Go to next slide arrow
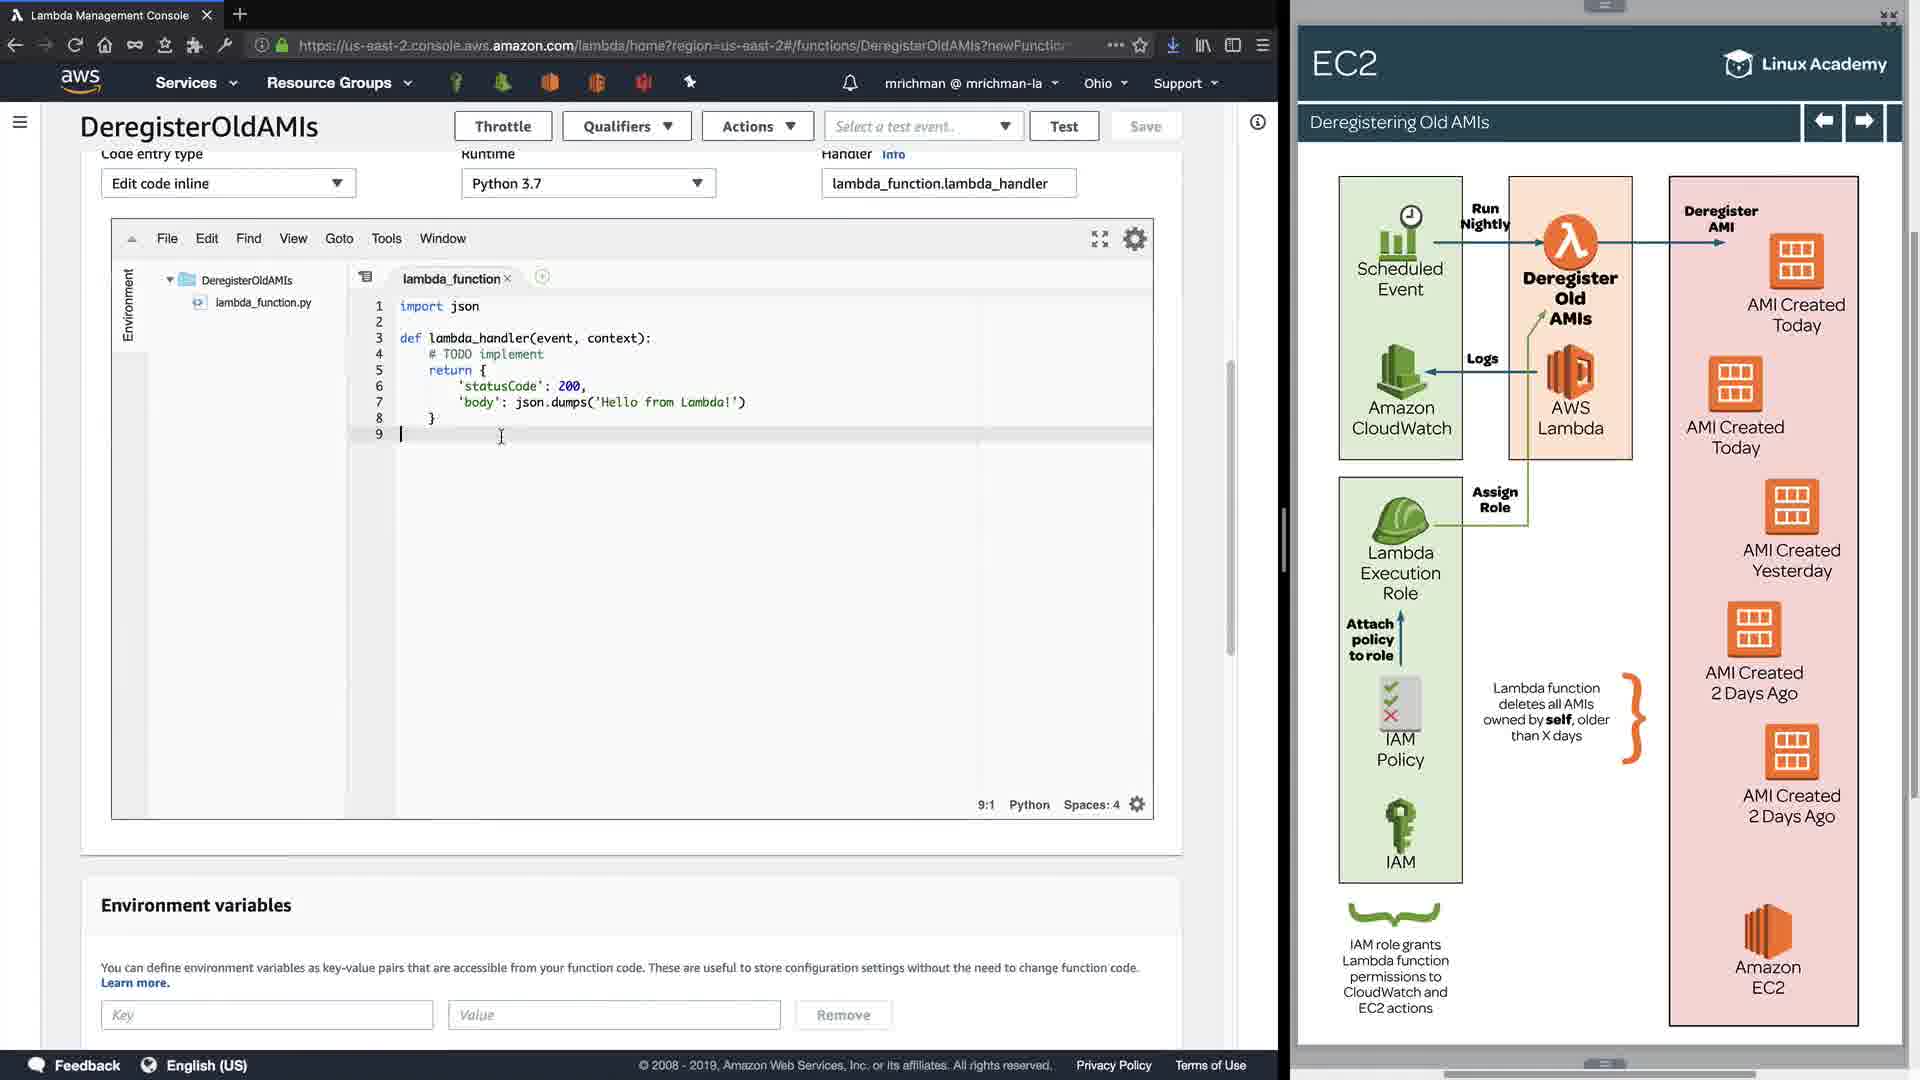 (x=1864, y=122)
